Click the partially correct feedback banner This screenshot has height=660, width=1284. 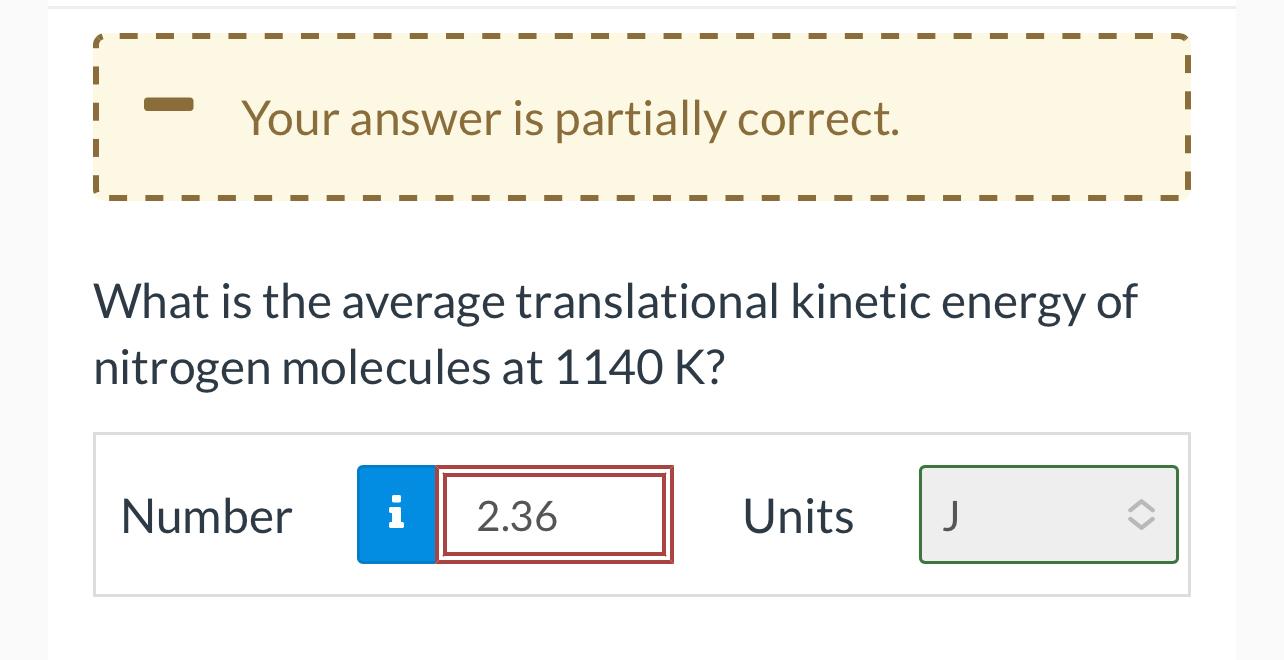pyautogui.click(x=641, y=116)
